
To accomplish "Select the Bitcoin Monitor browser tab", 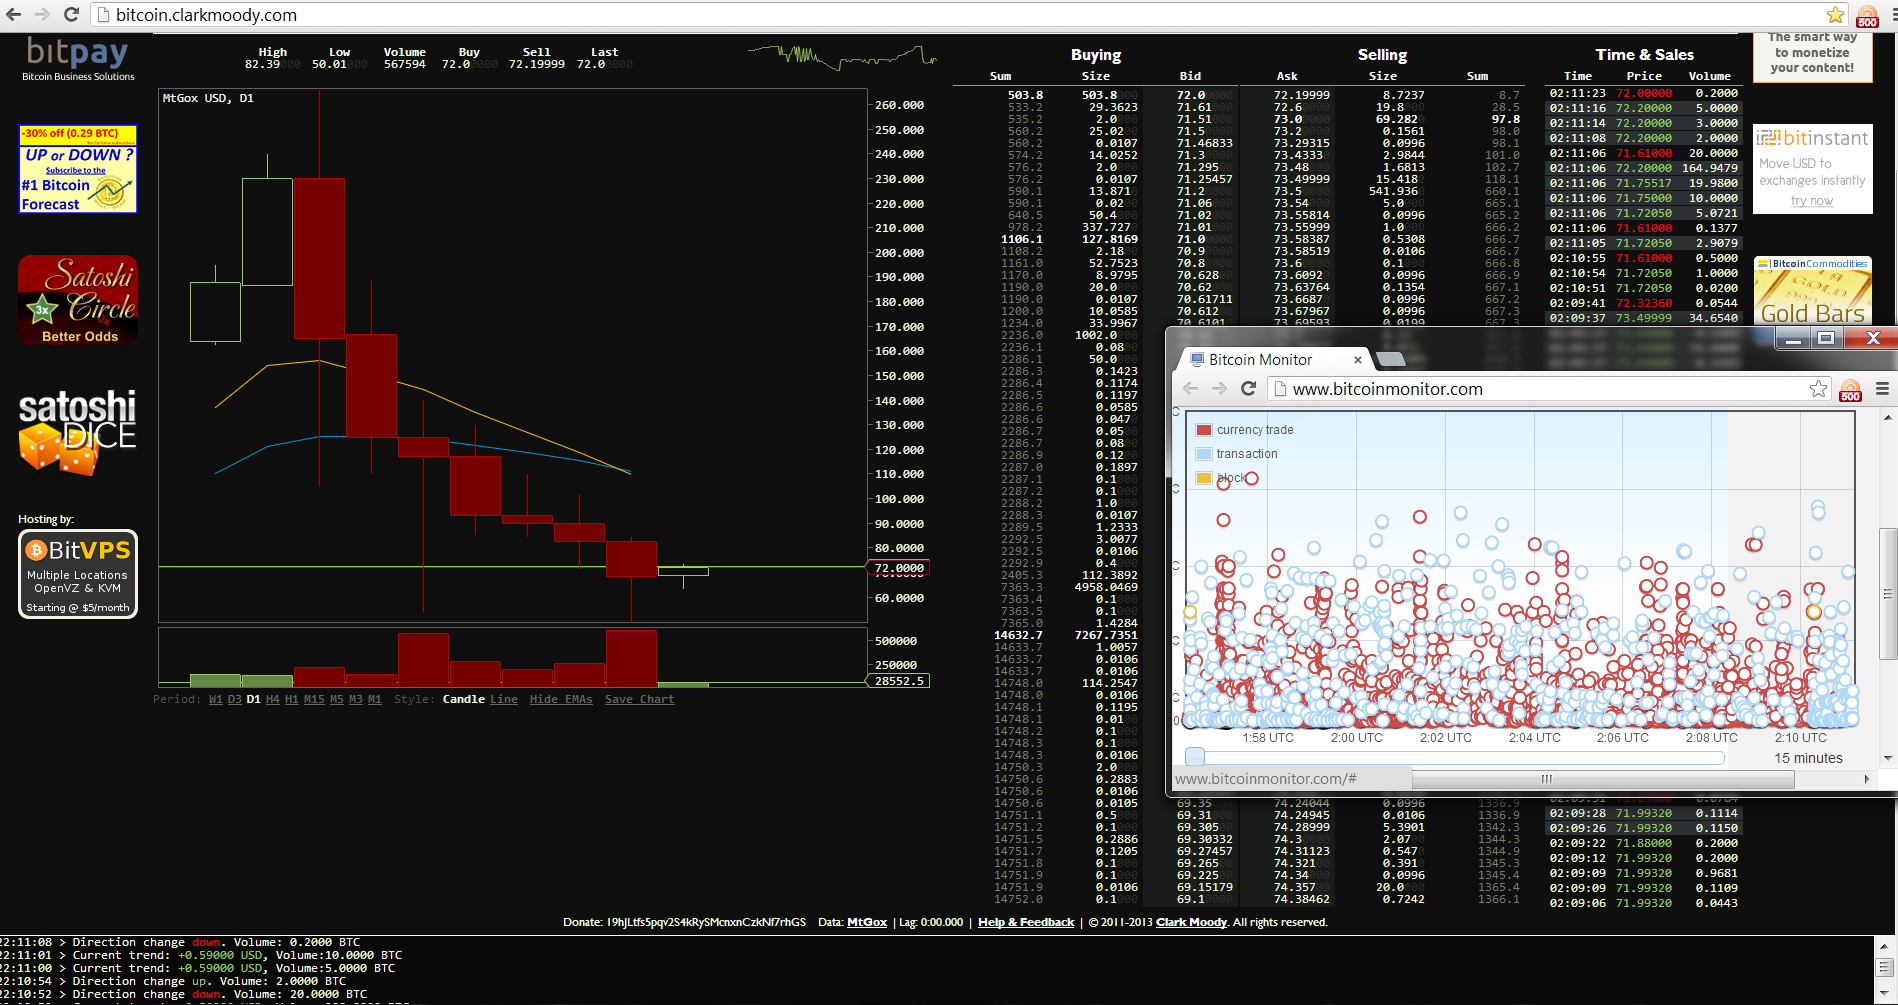I will click(x=1270, y=360).
